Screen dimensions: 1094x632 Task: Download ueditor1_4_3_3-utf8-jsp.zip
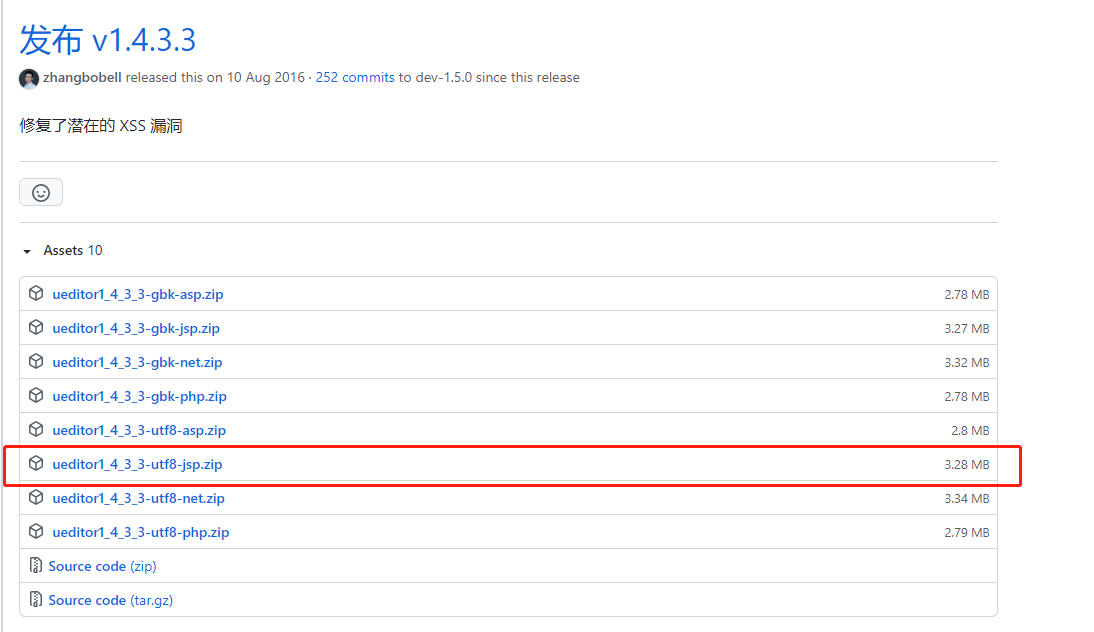tap(137, 465)
